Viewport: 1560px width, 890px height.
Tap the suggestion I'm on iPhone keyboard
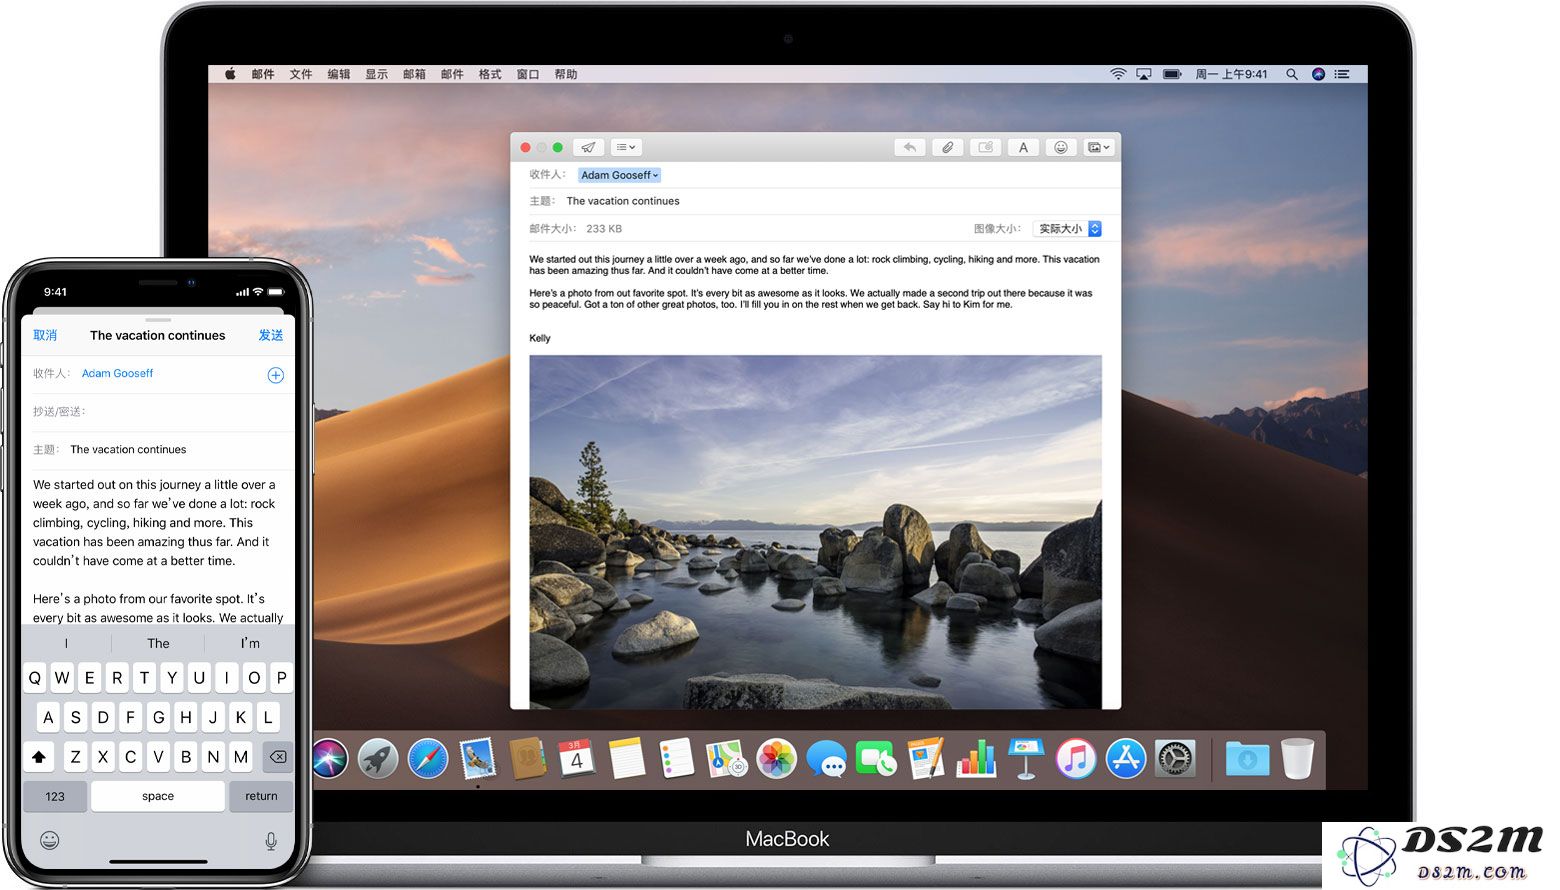(250, 643)
